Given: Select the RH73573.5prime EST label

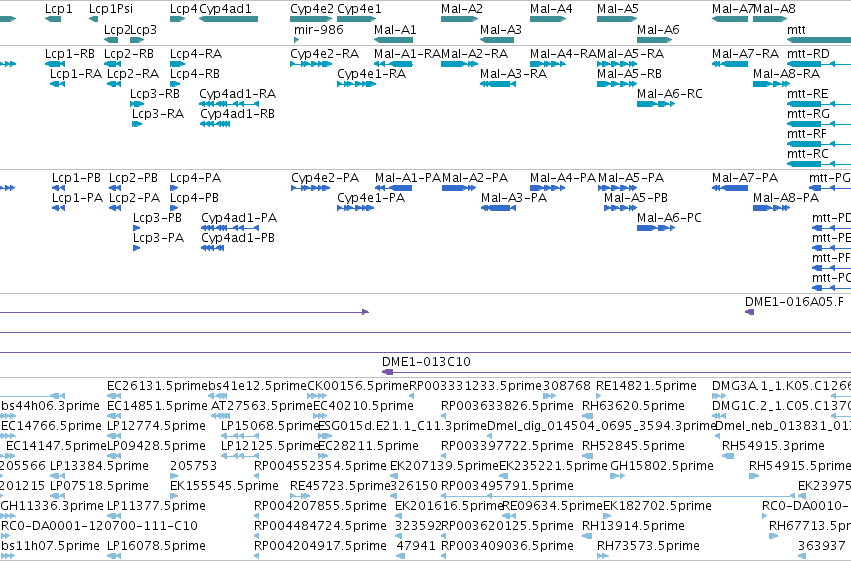Looking at the screenshot, I should tap(649, 545).
